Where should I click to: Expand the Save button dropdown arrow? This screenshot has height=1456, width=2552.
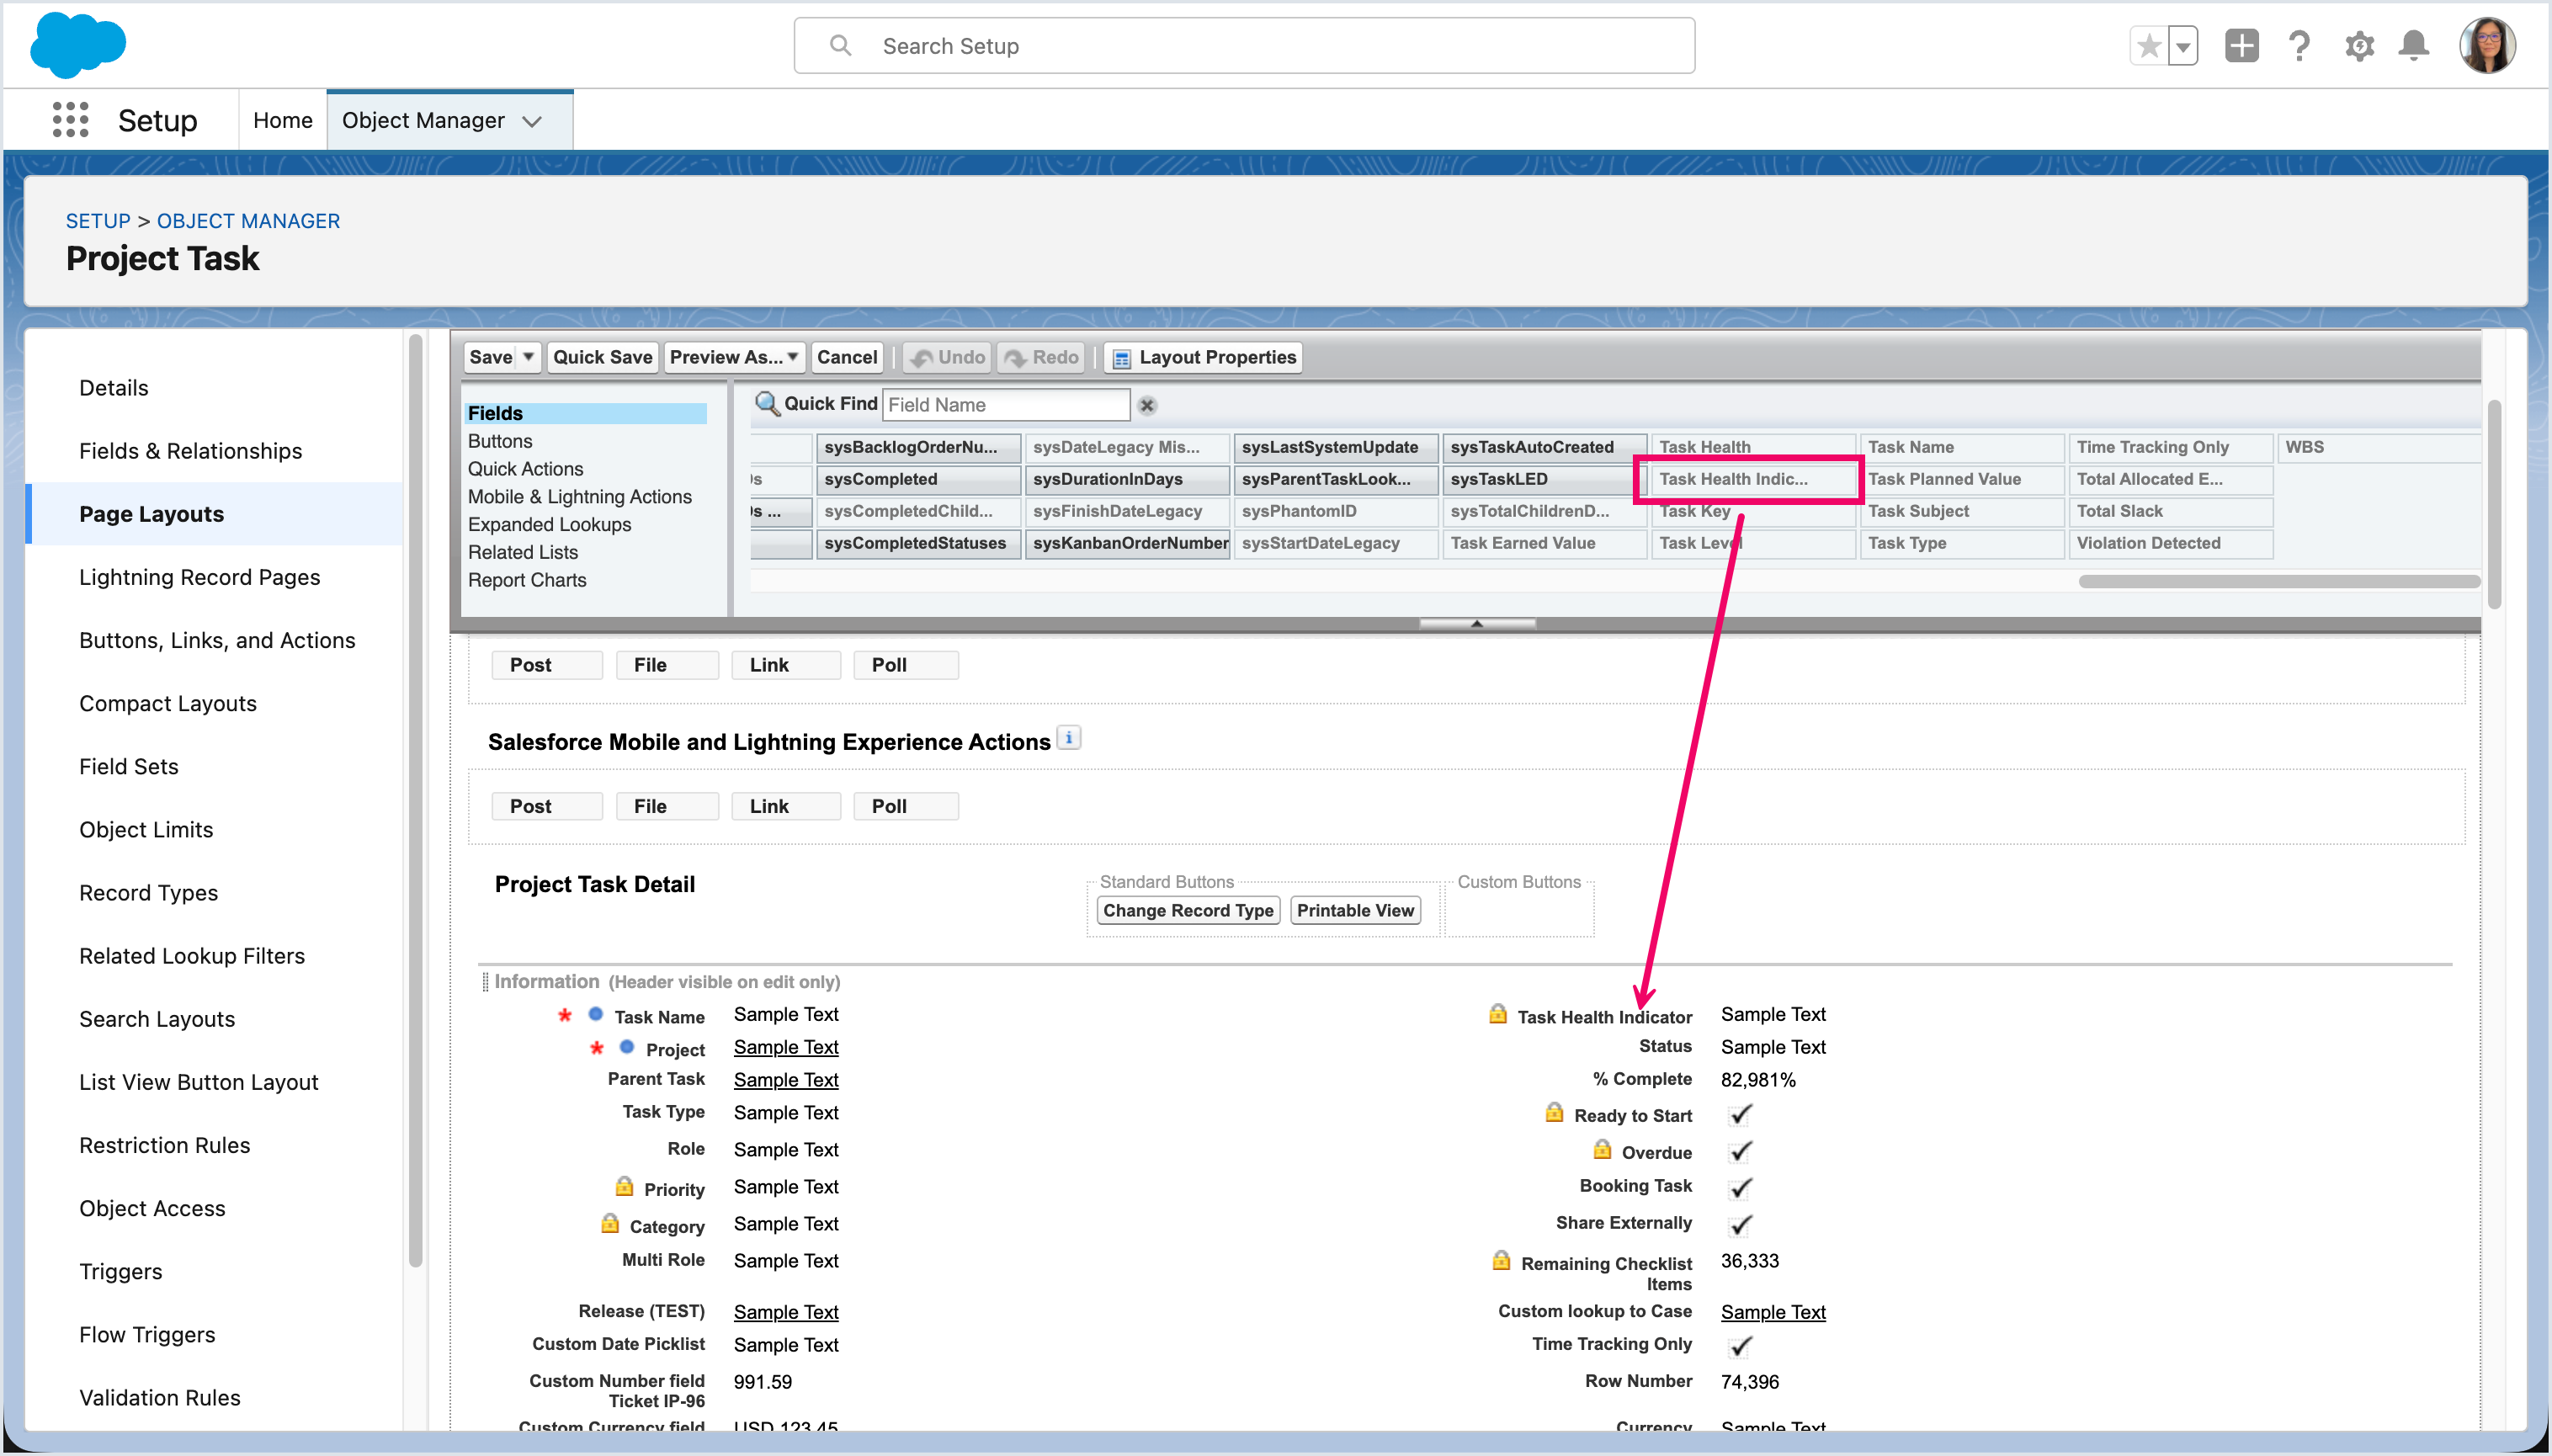click(x=528, y=357)
